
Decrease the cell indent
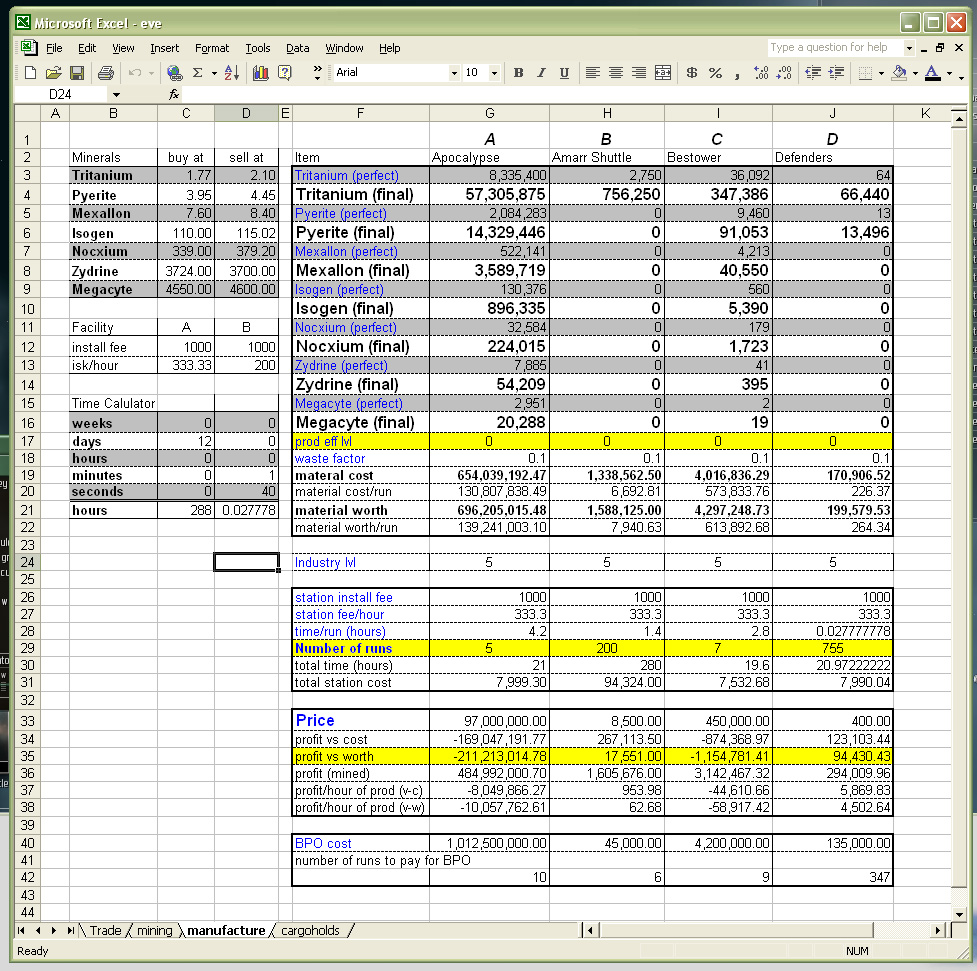(813, 73)
